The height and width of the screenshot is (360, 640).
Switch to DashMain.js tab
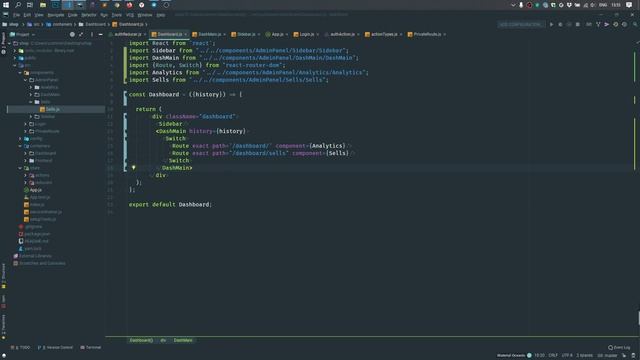click(x=209, y=34)
